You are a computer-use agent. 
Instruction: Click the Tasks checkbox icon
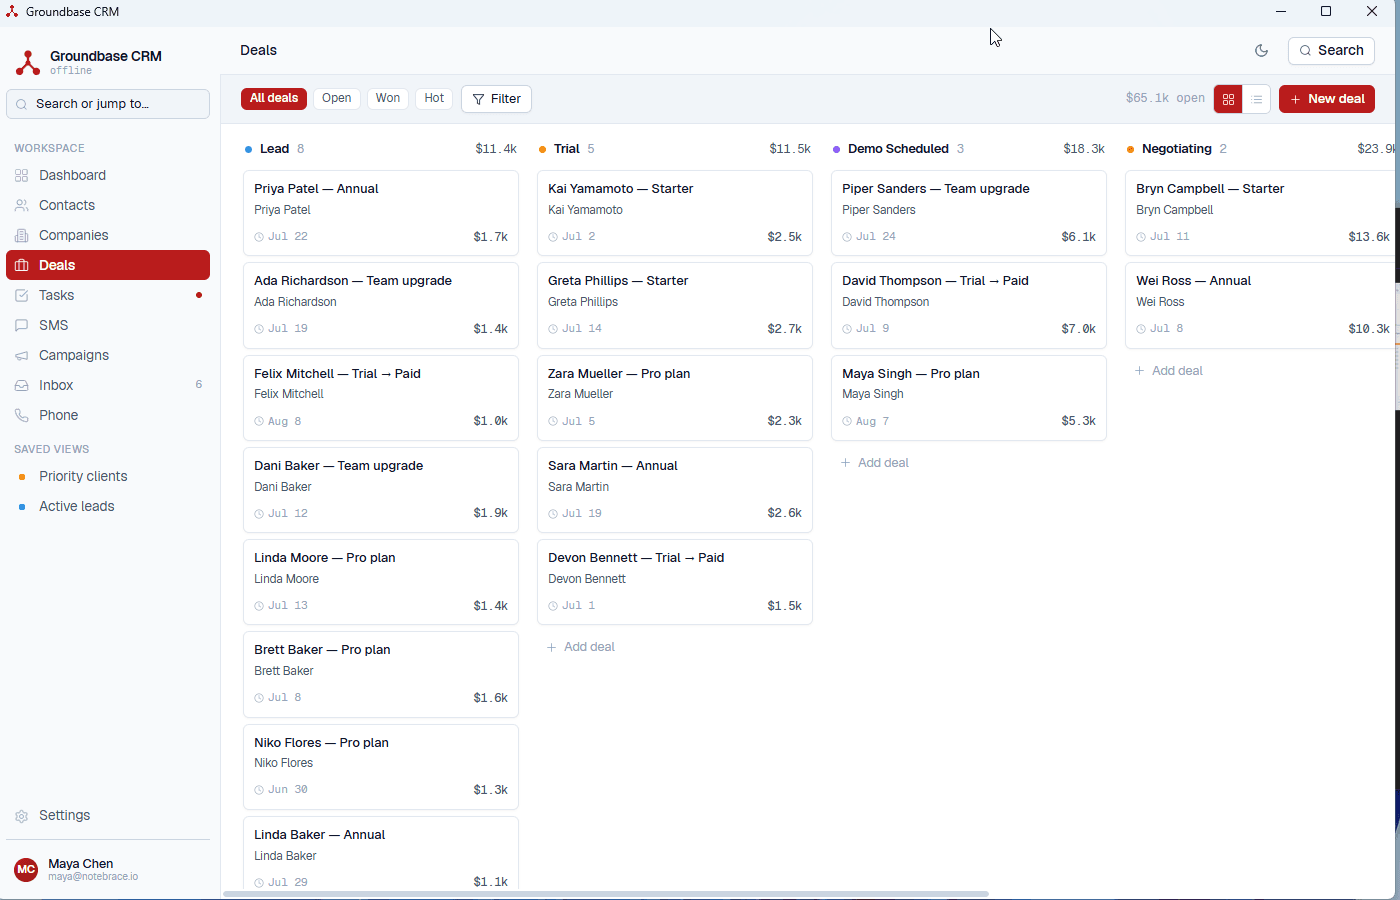tap(22, 295)
